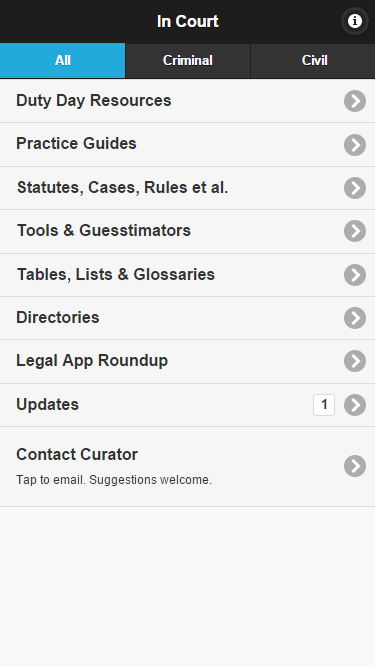Tap the arrow icon beside Tables, Lists & Glossaries

tap(355, 274)
